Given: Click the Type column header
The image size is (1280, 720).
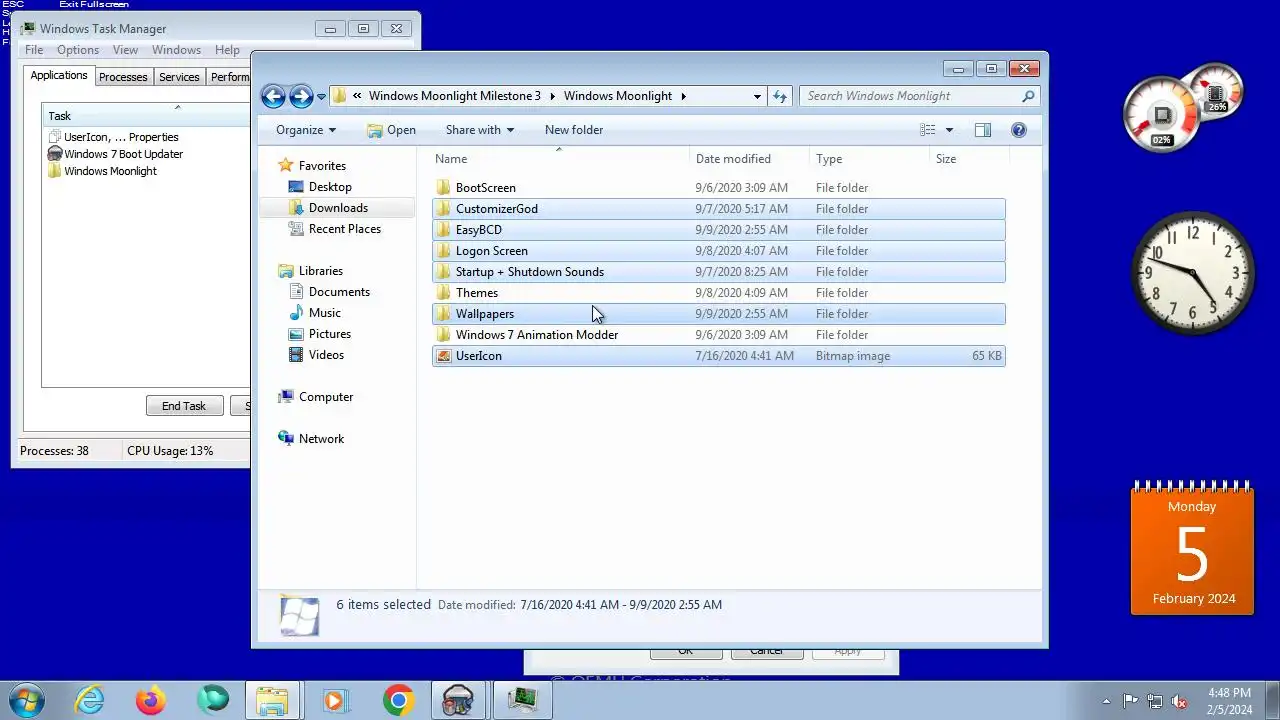Looking at the screenshot, I should pyautogui.click(x=869, y=159).
